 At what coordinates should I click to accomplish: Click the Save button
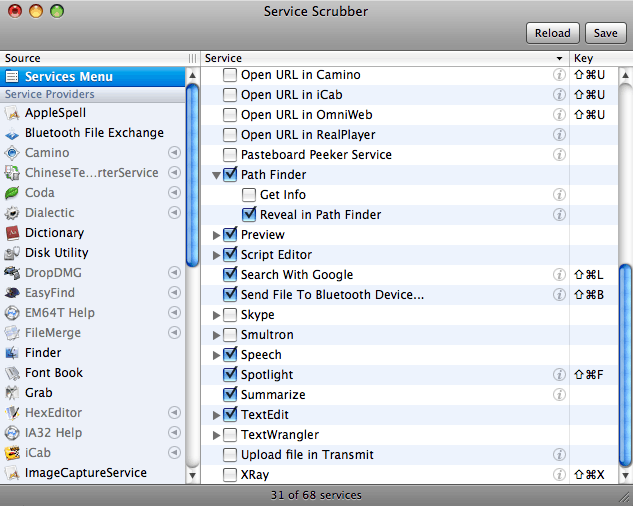(605, 33)
